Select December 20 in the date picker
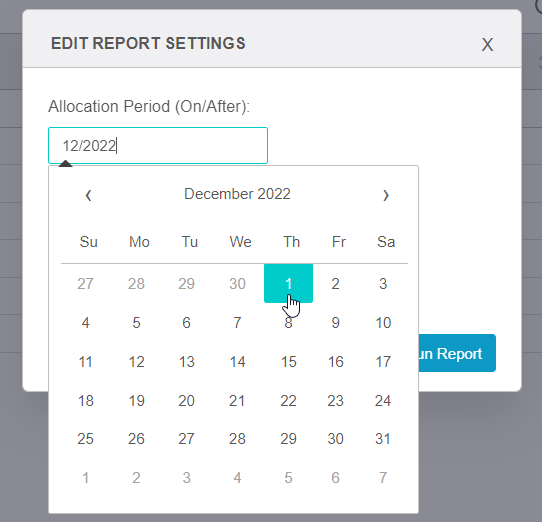The width and height of the screenshot is (542, 522). 187,401
